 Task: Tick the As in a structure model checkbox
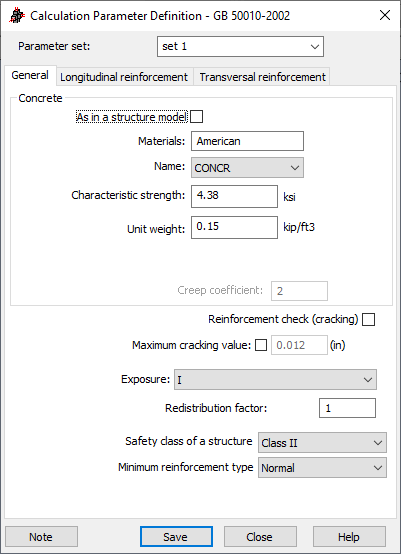point(196,117)
